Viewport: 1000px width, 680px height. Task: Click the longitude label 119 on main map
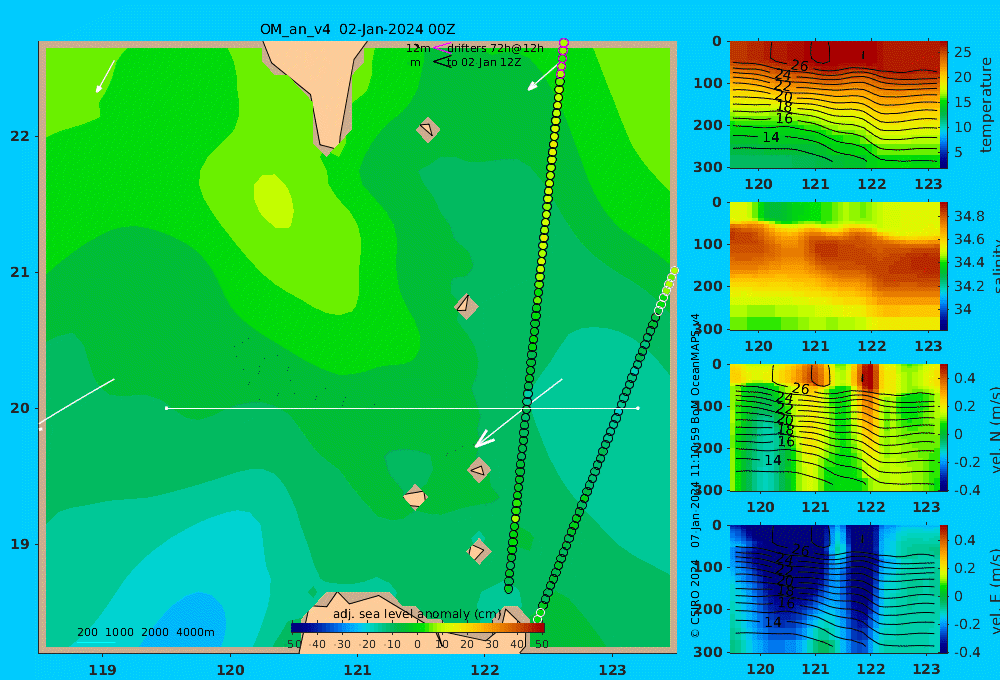coord(102,670)
